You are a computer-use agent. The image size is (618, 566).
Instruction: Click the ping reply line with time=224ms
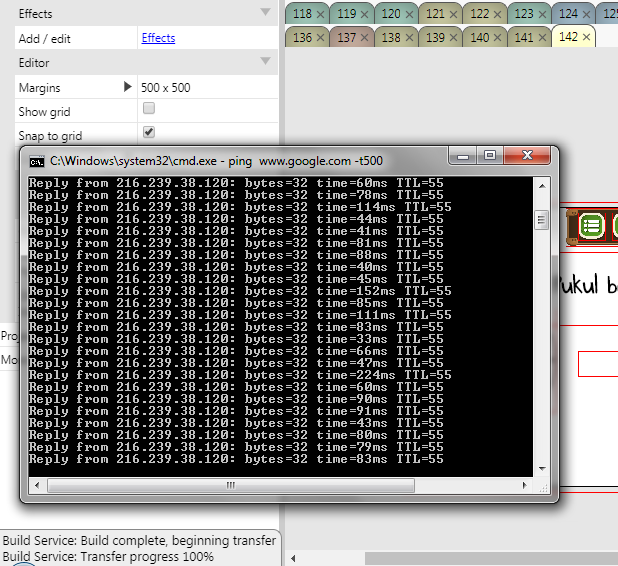pos(240,375)
